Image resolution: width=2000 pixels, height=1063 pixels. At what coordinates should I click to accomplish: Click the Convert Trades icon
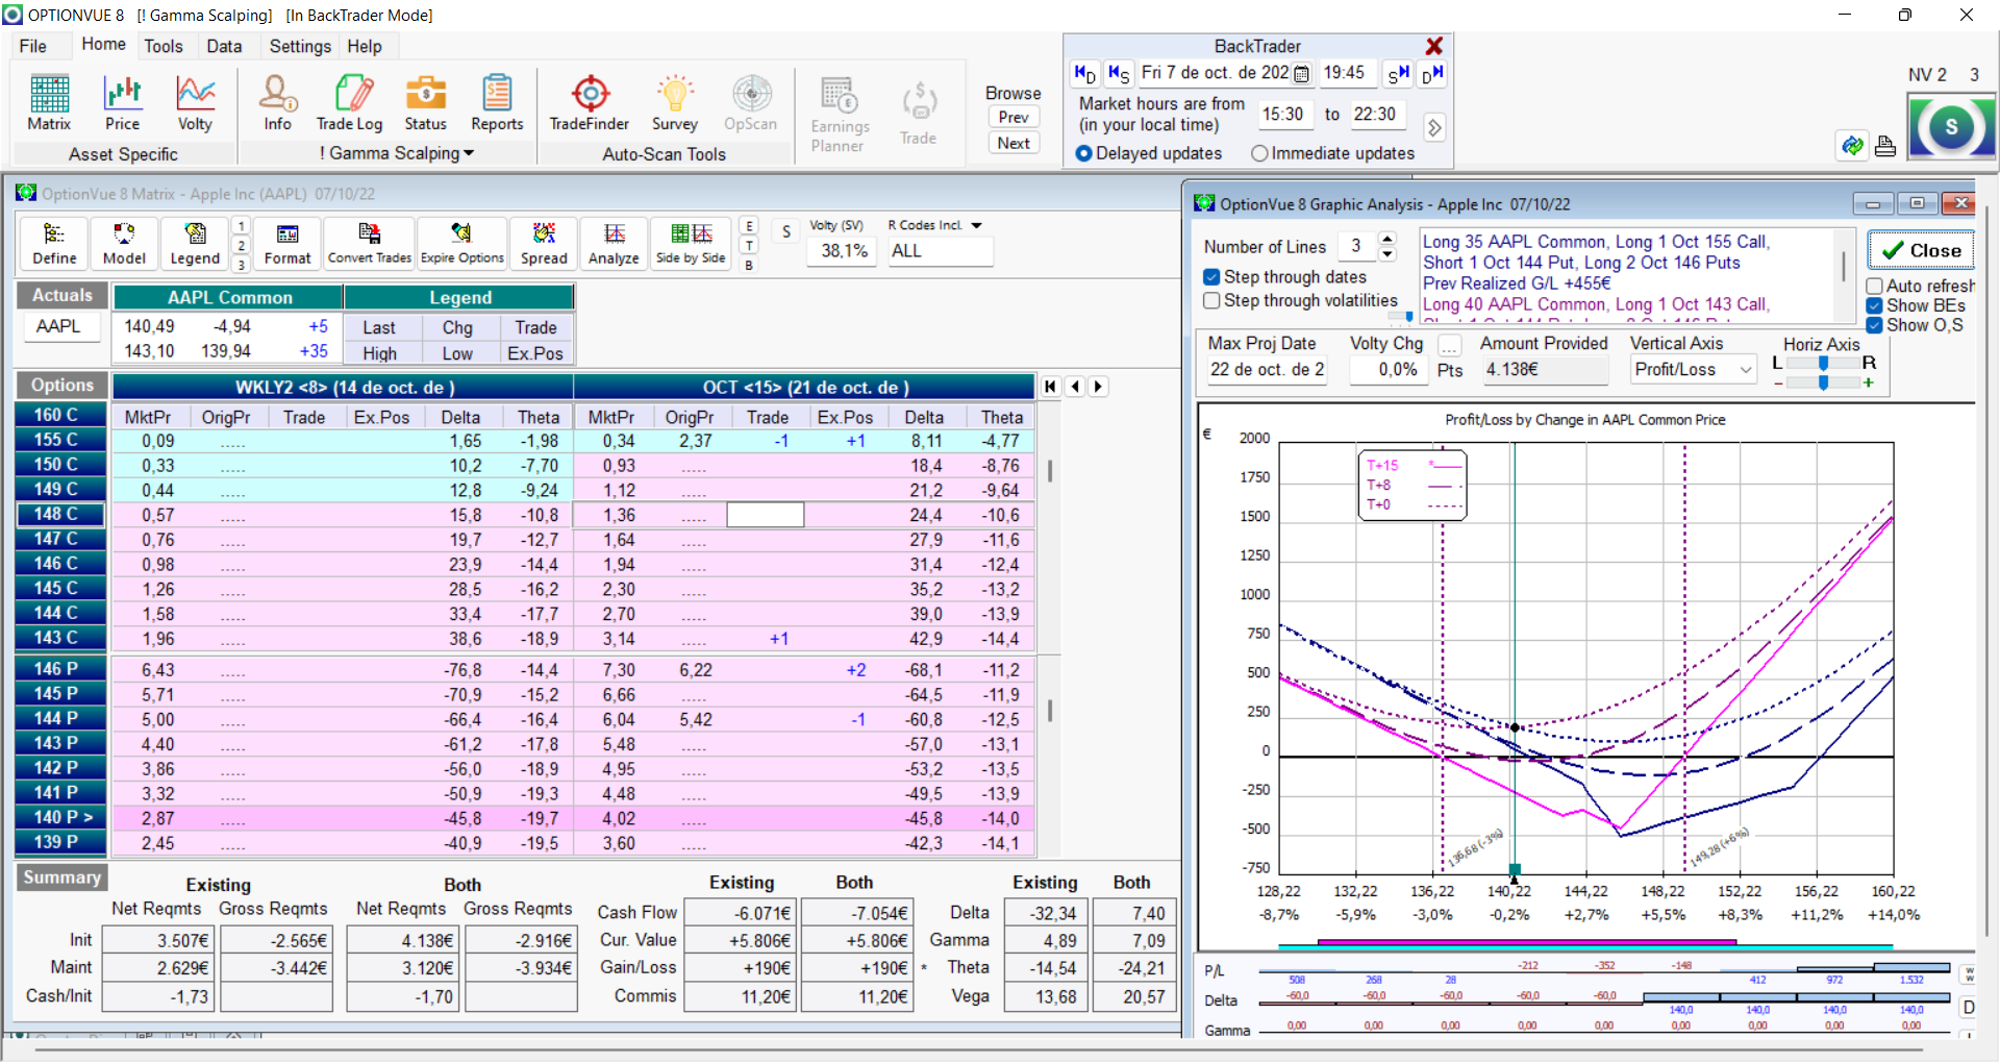pos(369,244)
